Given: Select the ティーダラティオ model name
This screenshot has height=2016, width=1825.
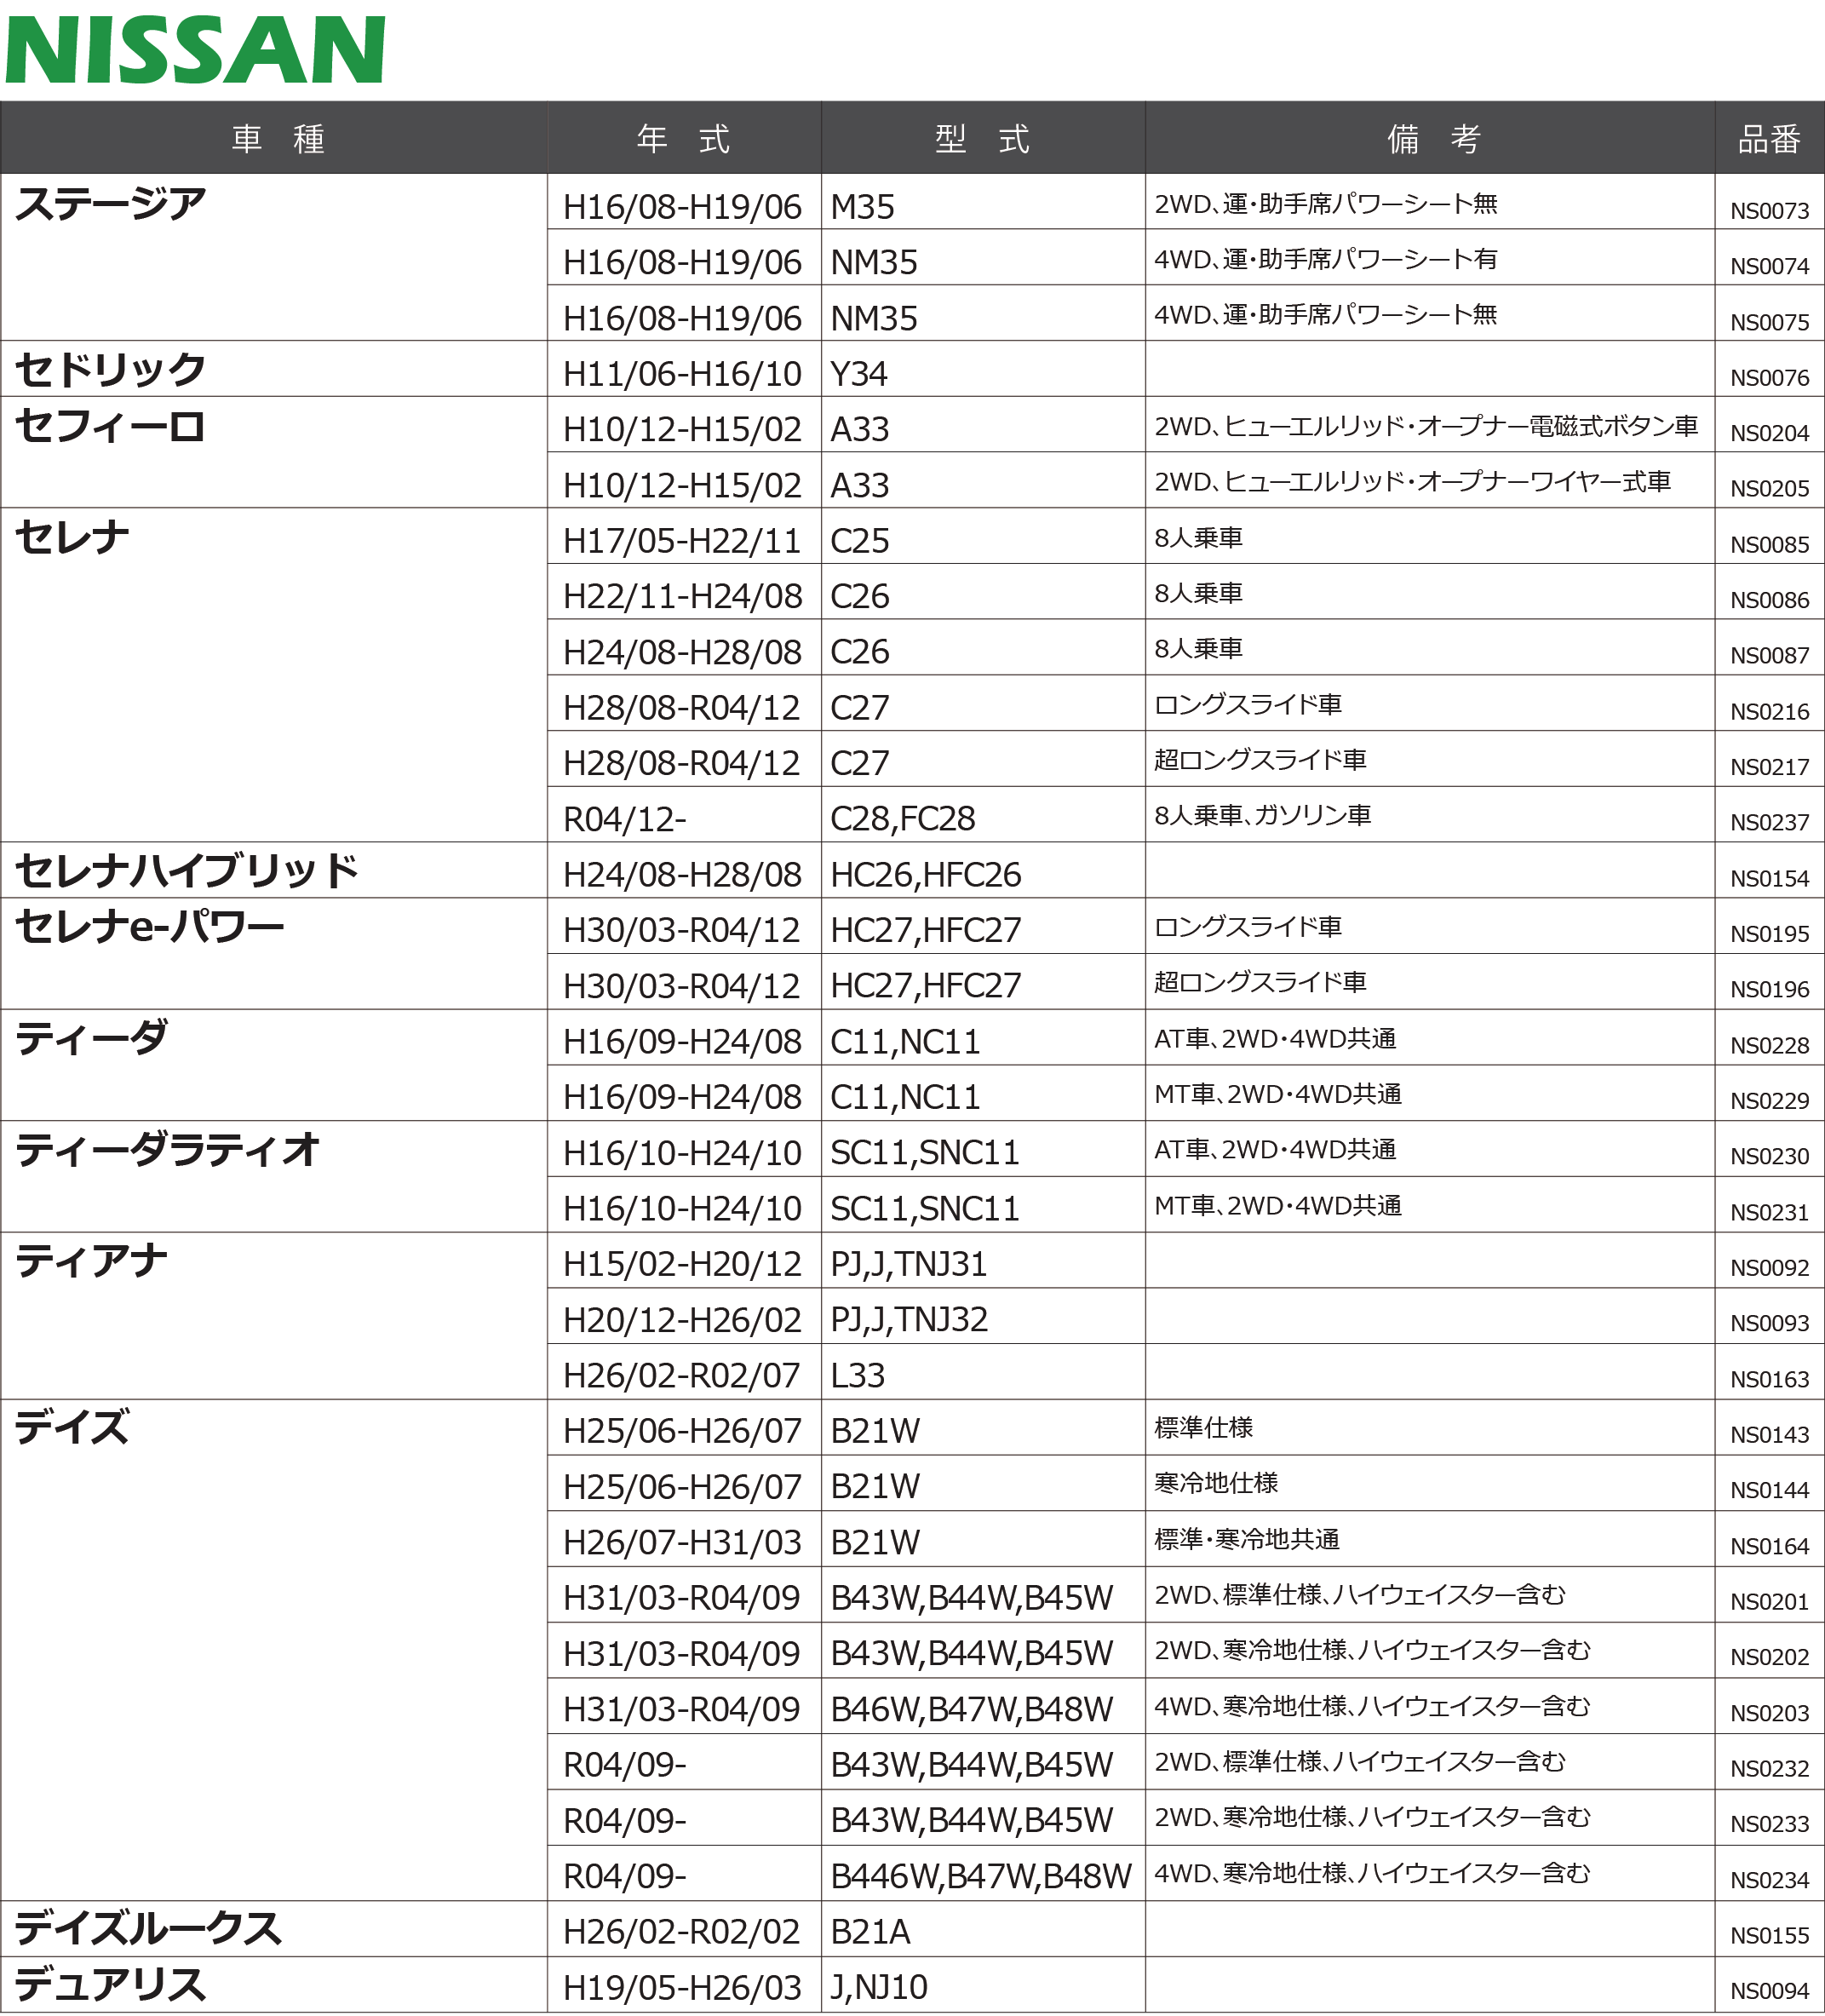Looking at the screenshot, I should coord(167,1150).
